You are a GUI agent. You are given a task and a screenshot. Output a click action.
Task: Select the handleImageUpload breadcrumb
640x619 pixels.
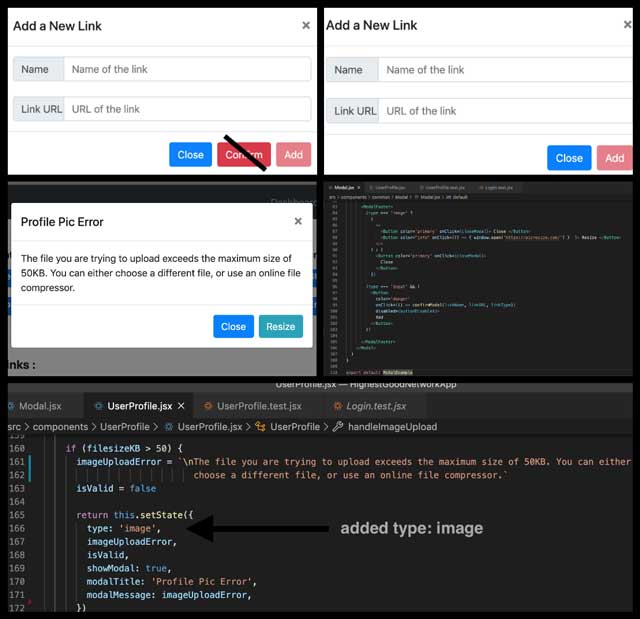click(391, 427)
